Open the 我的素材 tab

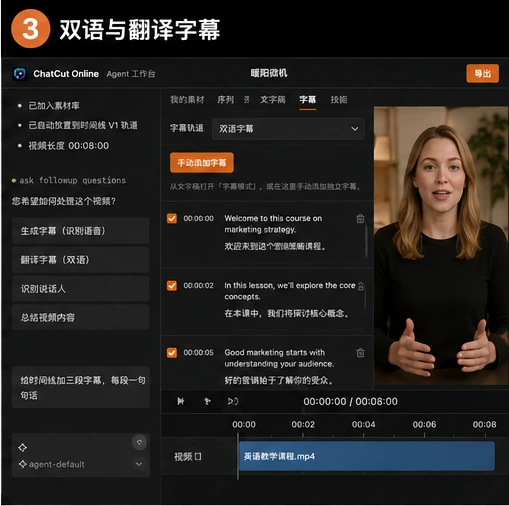(187, 100)
